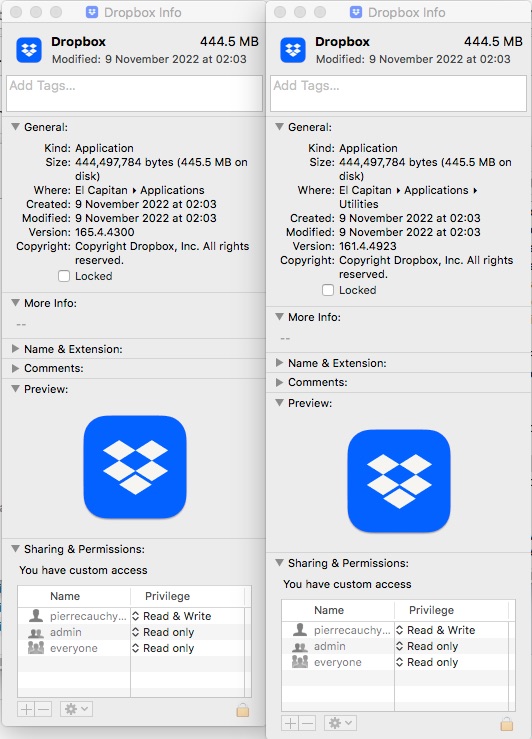Click everyone group icon in right window
The image size is (532, 739).
pyautogui.click(x=300, y=662)
